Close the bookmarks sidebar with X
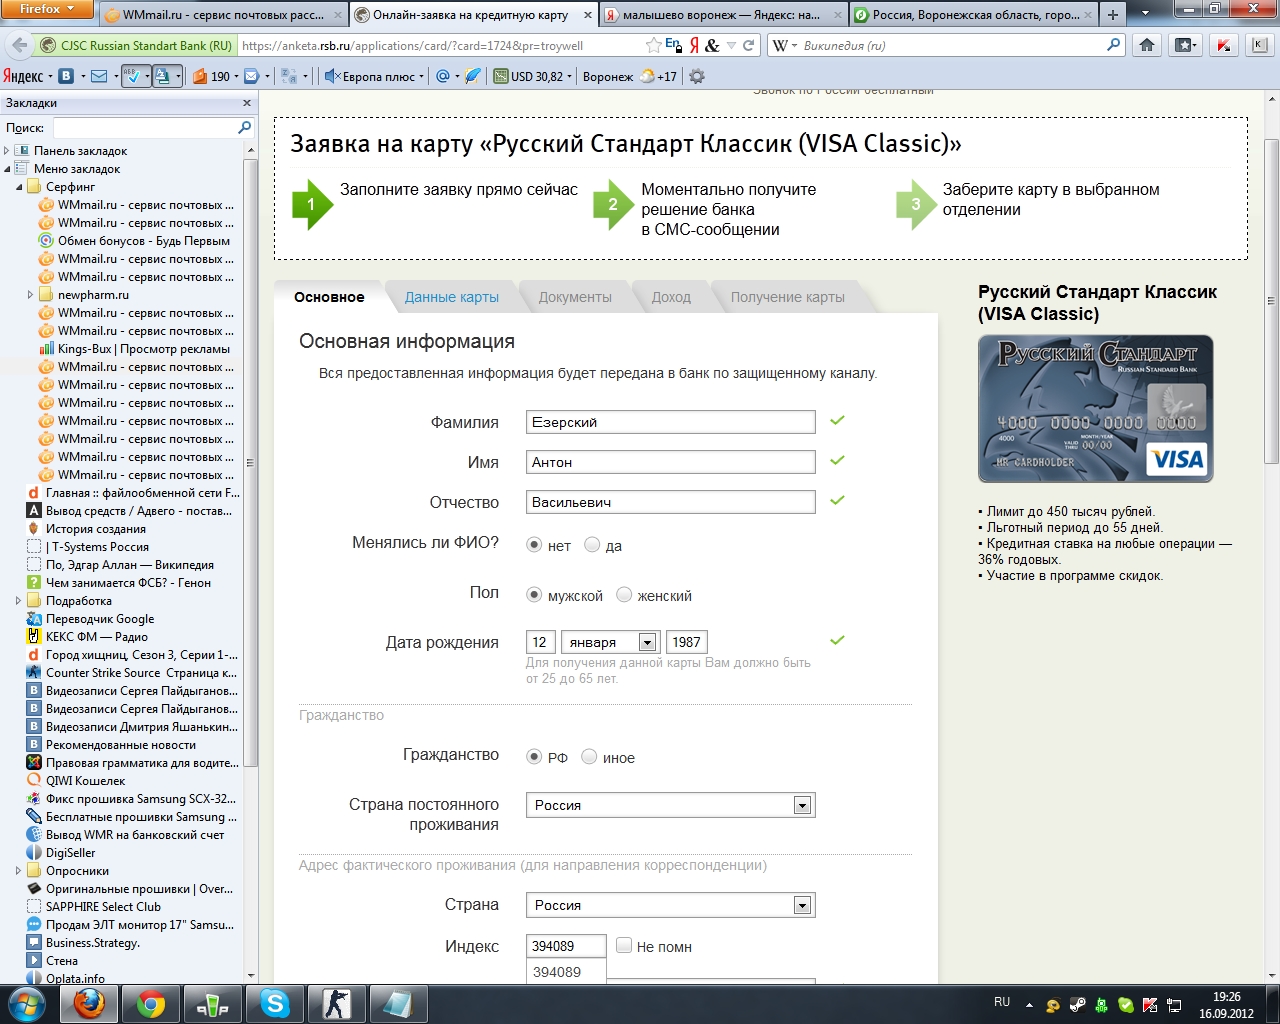This screenshot has height=1024, width=1280. point(247,103)
